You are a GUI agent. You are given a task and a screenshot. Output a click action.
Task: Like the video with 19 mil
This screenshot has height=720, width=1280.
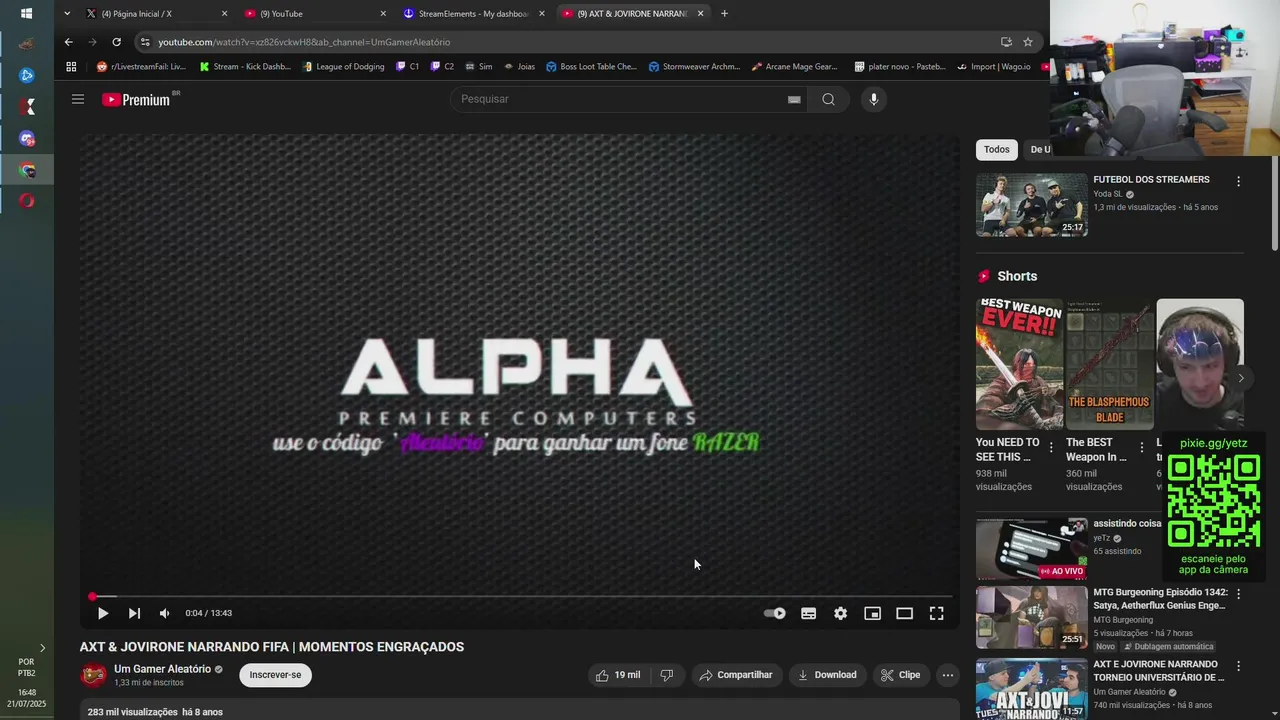(618, 675)
